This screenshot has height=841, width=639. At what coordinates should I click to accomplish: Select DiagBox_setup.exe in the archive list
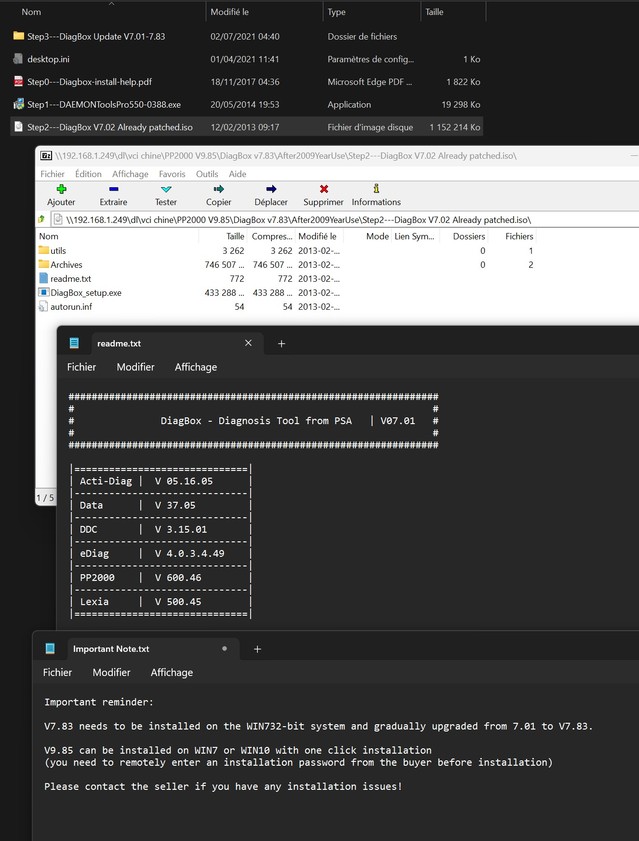86,293
